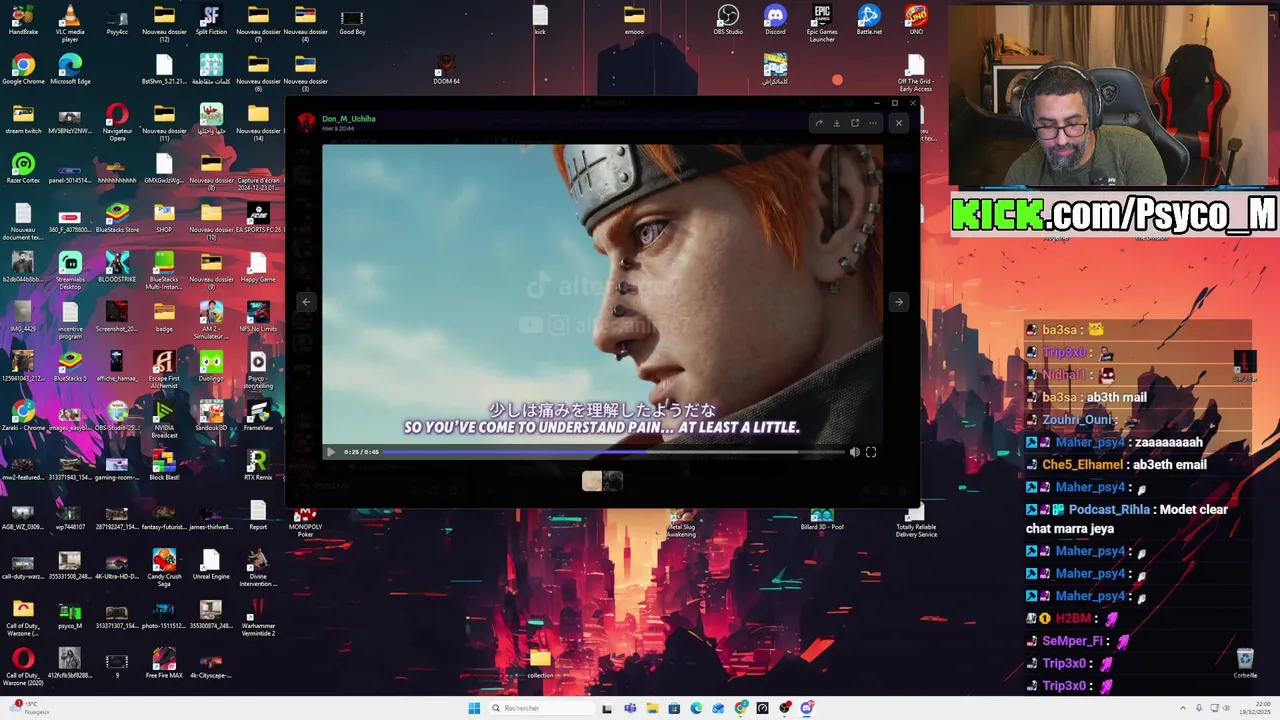Launch VLC media player shortcut
The height and width of the screenshot is (720, 1280).
pyautogui.click(x=70, y=23)
